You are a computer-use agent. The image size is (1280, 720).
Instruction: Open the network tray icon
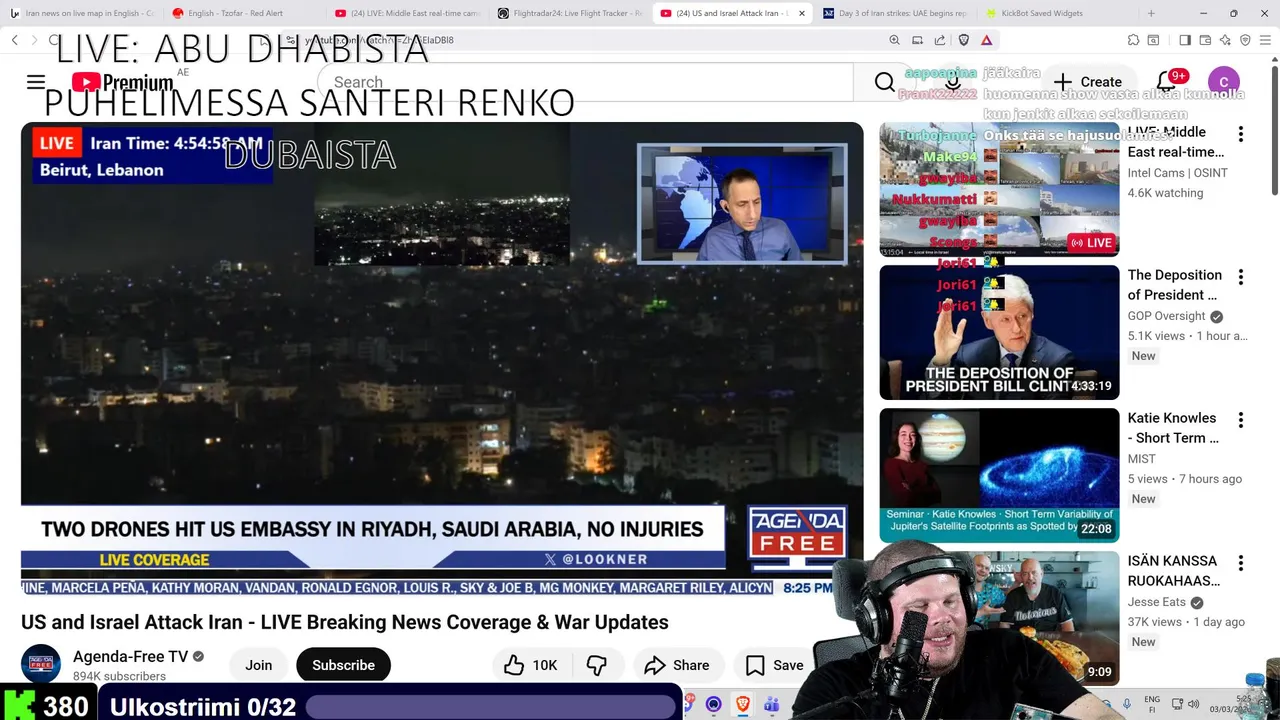pyautogui.click(x=1178, y=704)
